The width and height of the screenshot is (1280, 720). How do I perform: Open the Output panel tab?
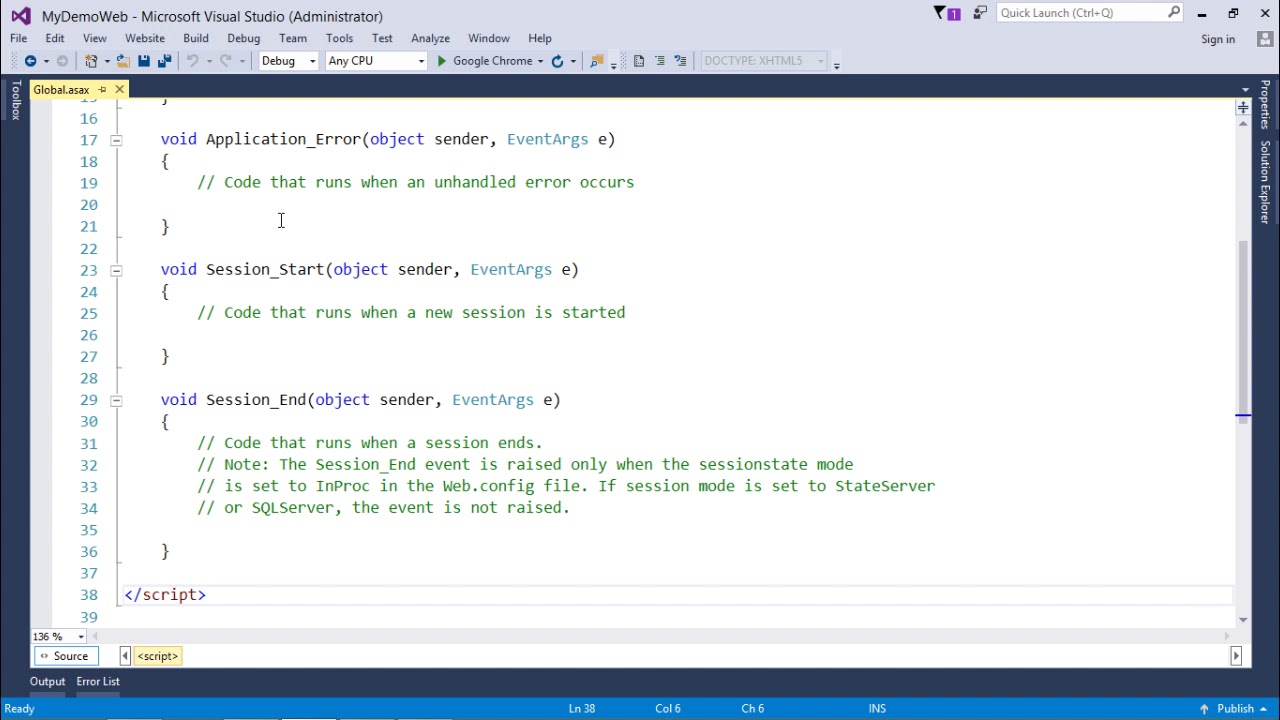(47, 682)
